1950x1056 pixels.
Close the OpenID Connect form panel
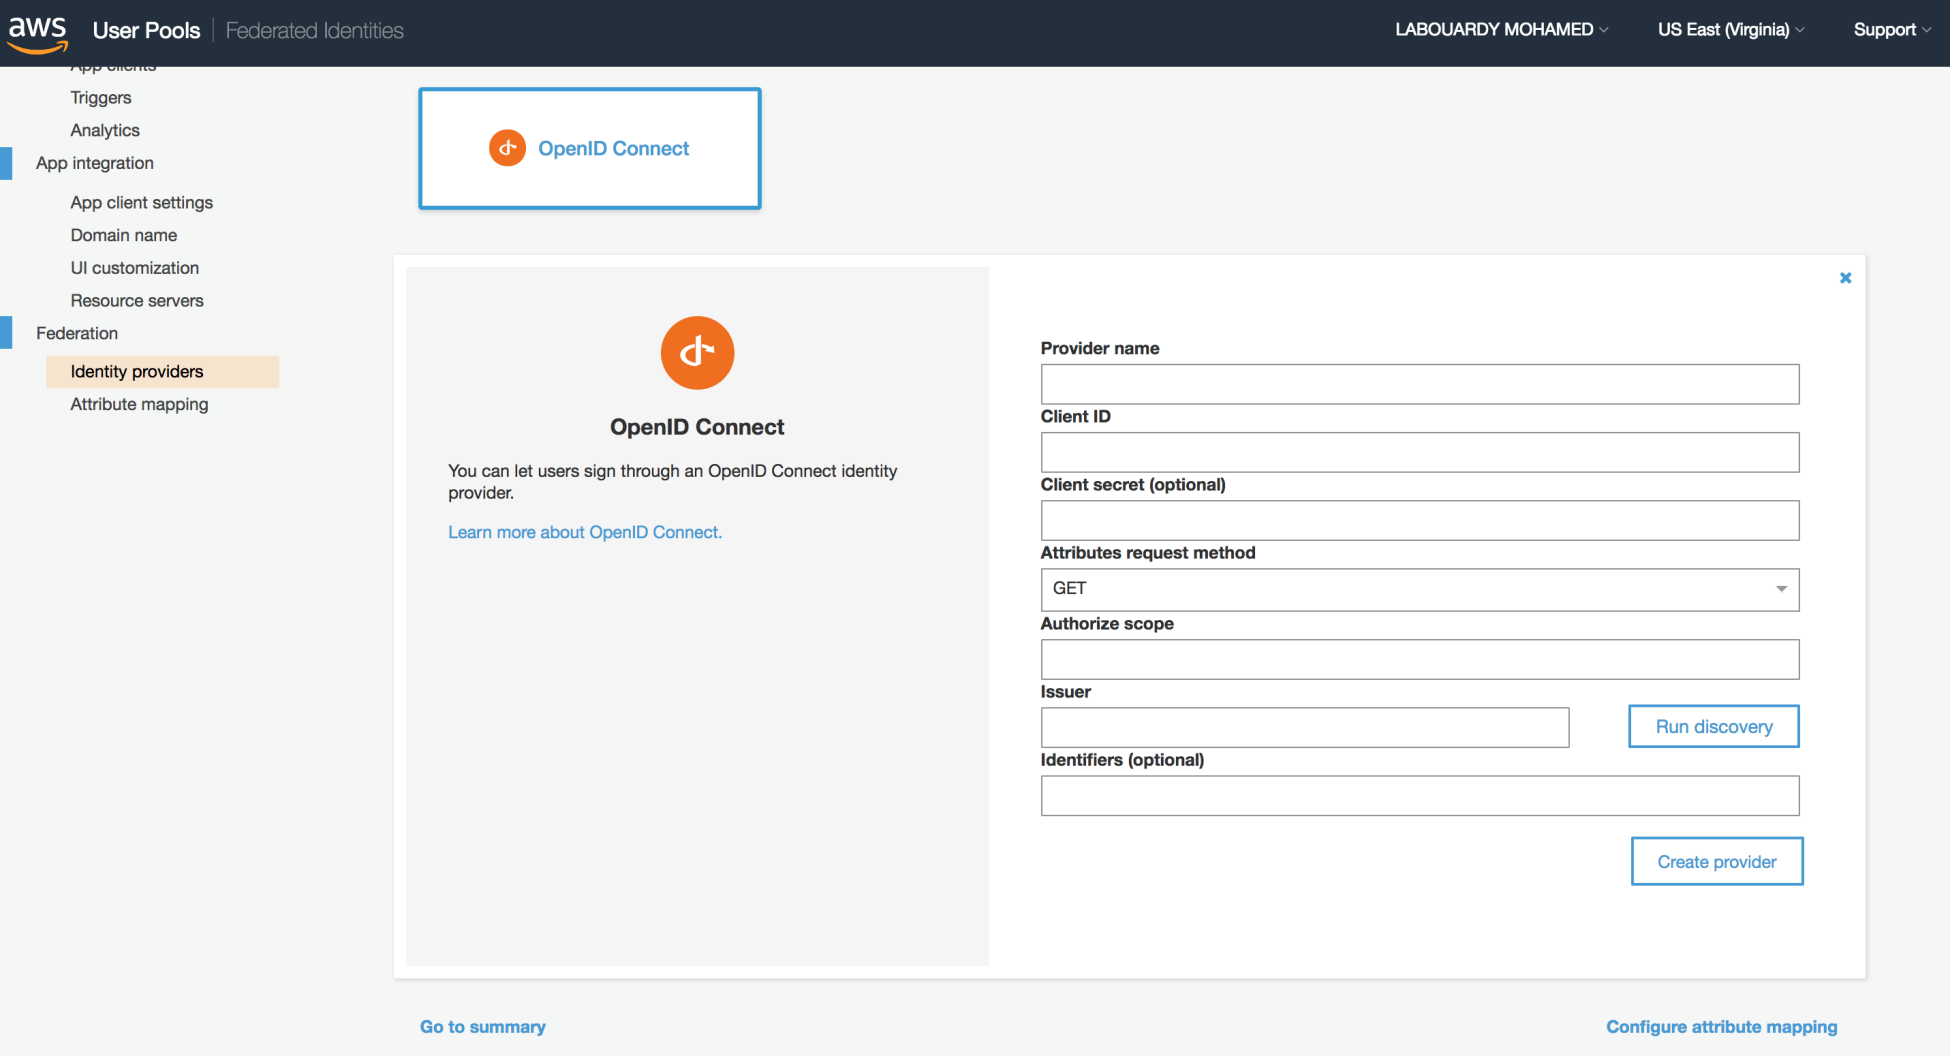tap(1845, 278)
